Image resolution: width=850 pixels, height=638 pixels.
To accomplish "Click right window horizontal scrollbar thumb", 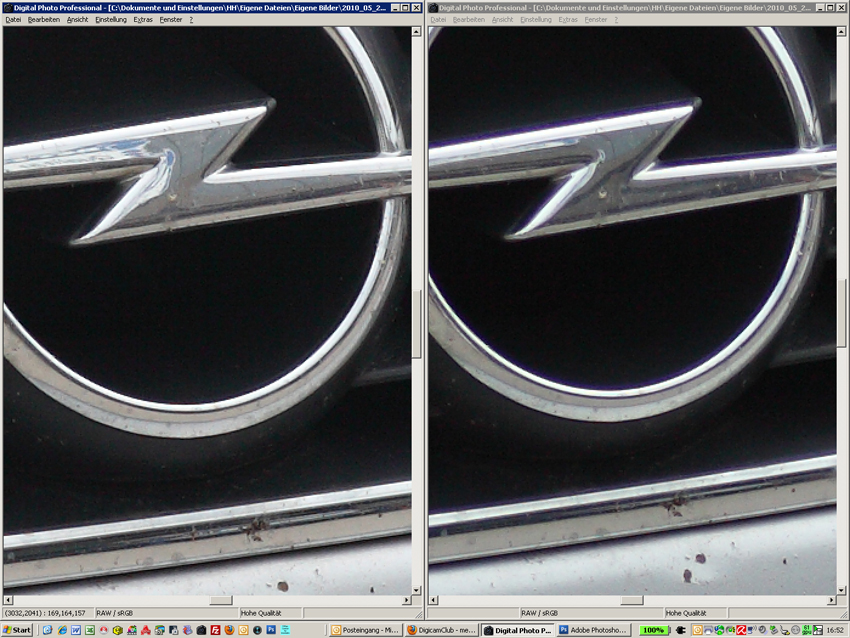I will click(x=632, y=600).
